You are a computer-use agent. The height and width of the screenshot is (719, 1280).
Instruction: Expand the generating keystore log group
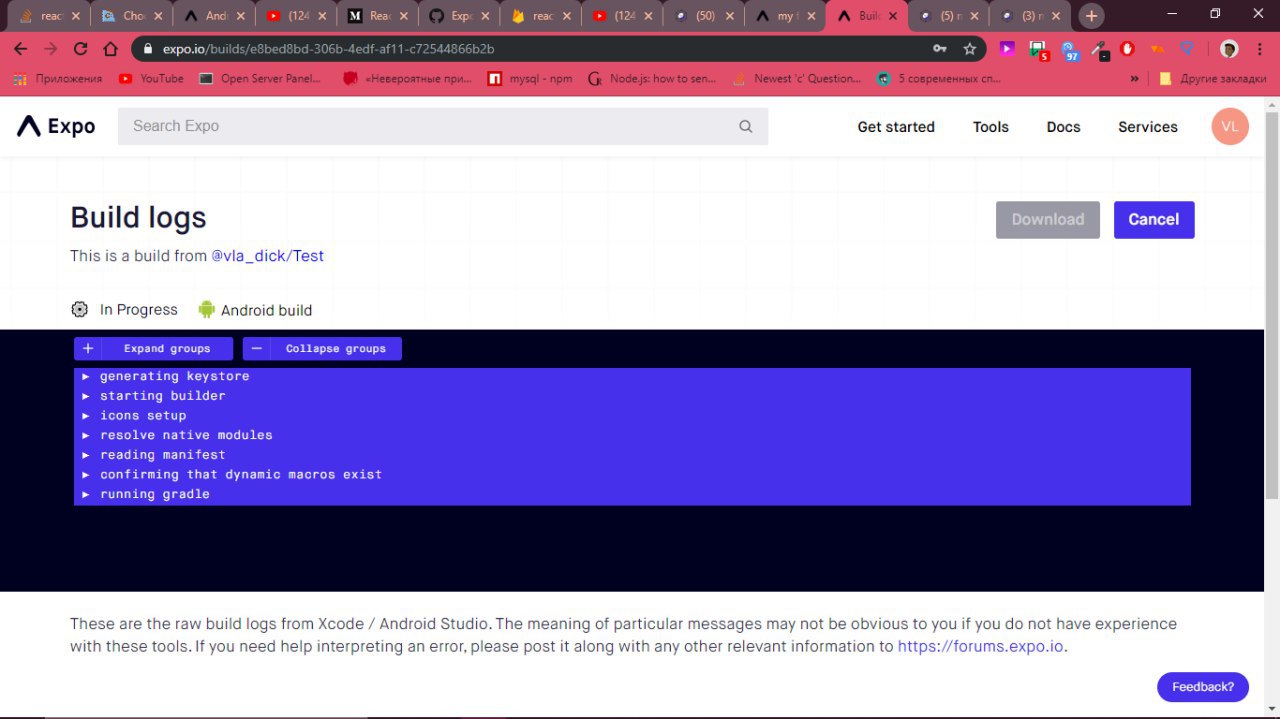pyautogui.click(x=632, y=376)
